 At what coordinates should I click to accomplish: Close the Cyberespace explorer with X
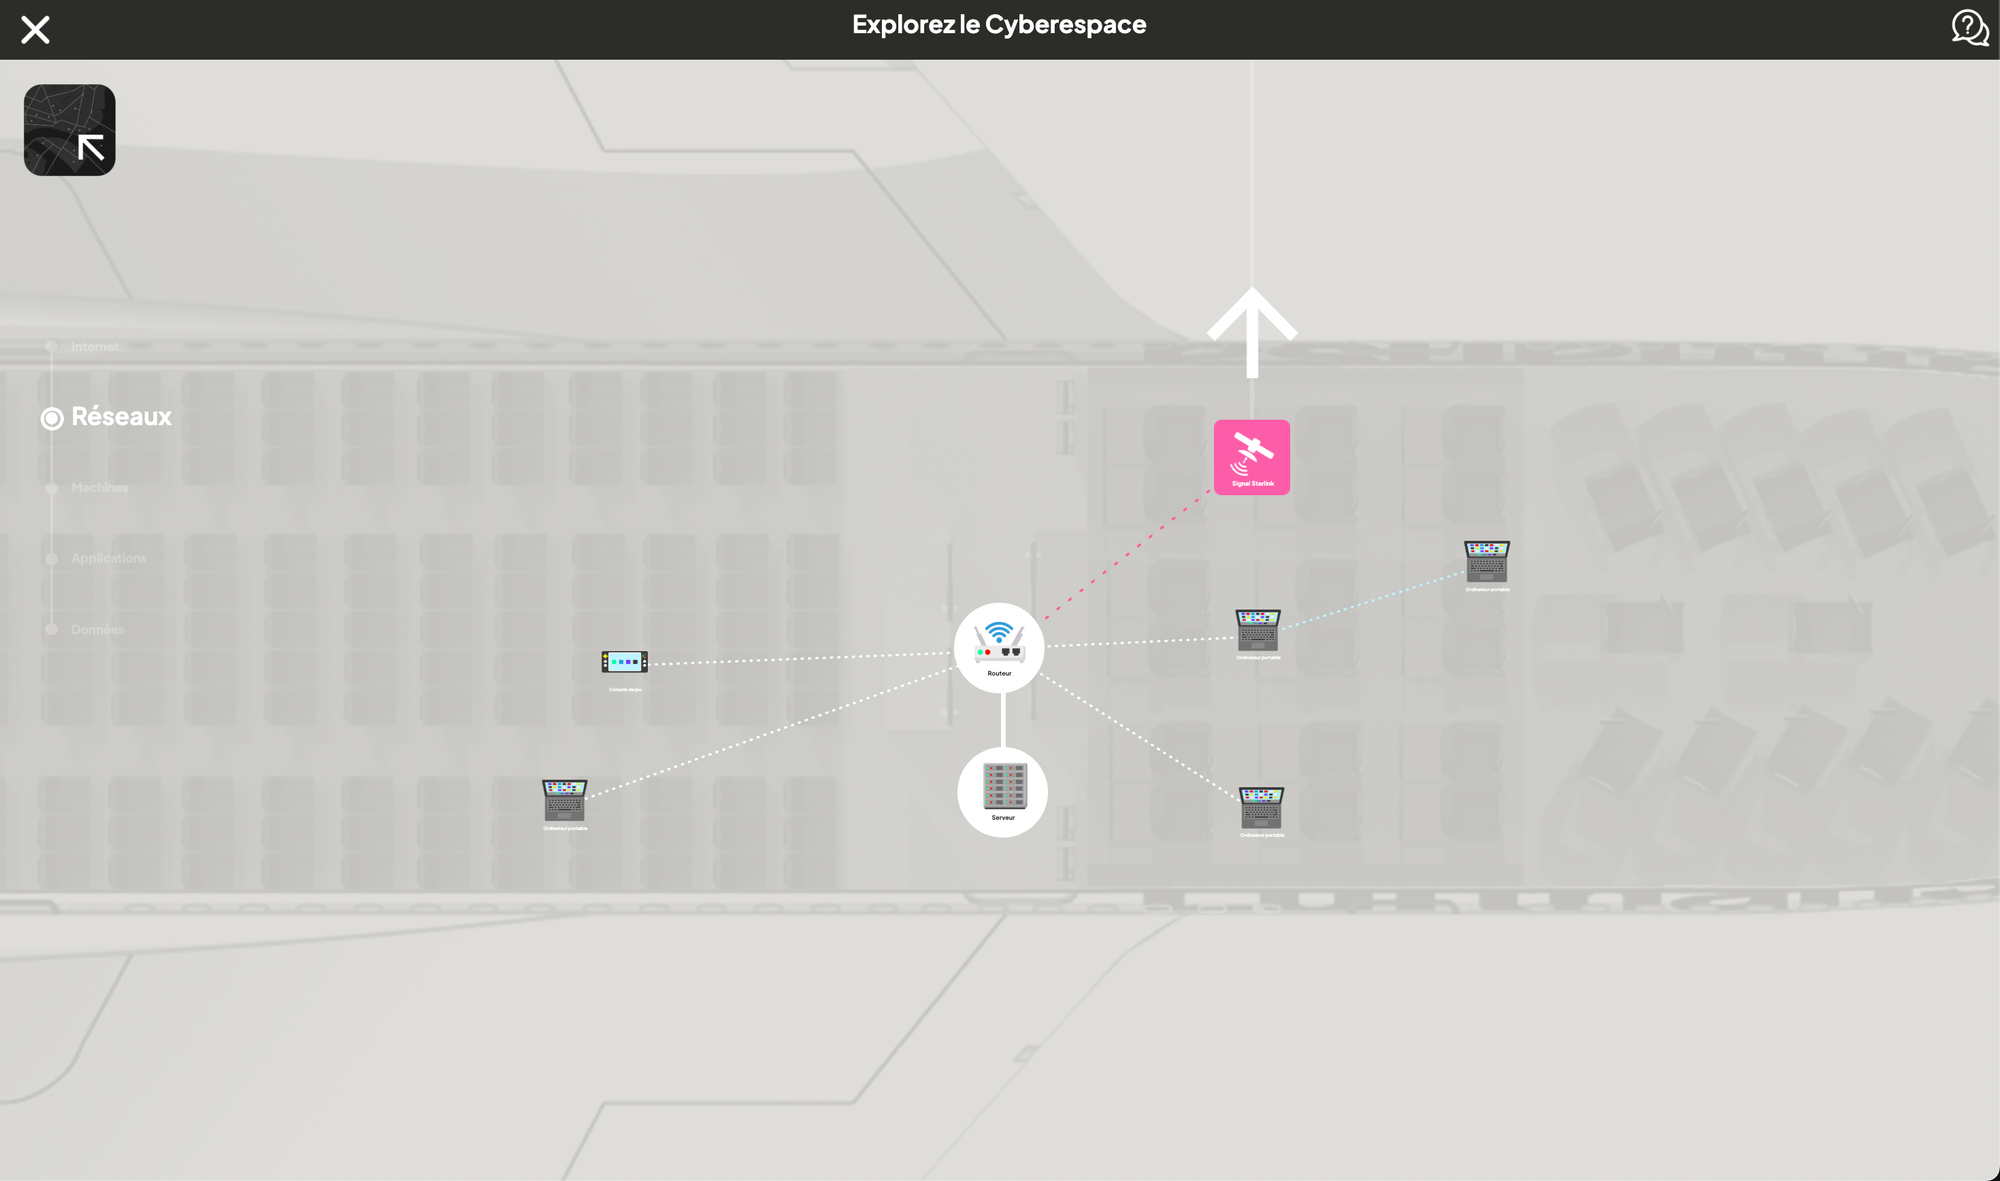pos(35,30)
